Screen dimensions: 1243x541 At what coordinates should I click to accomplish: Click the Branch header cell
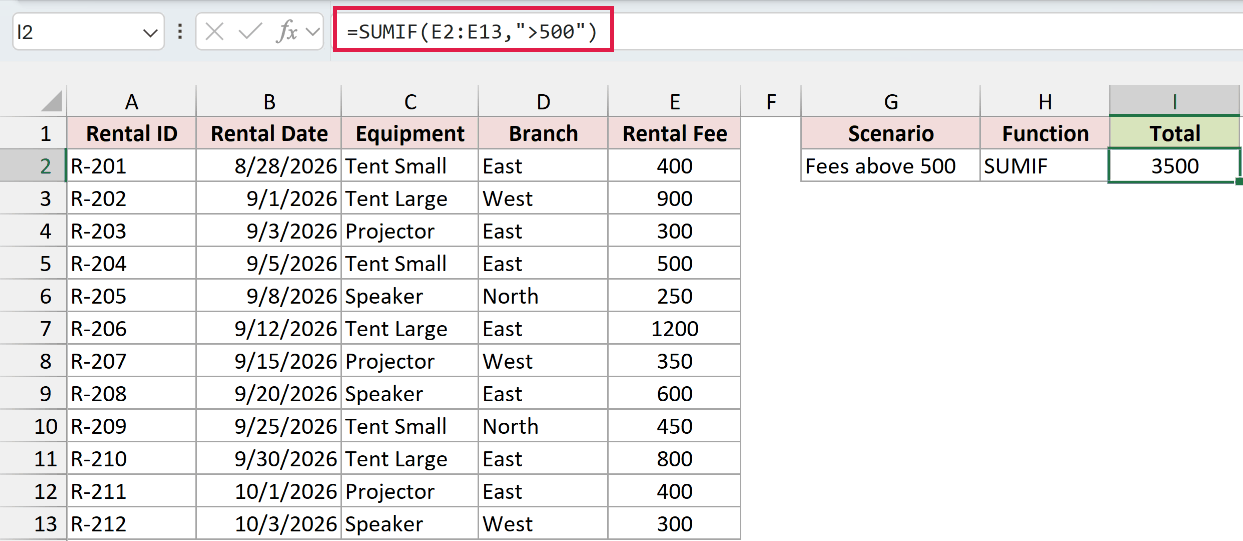point(543,133)
